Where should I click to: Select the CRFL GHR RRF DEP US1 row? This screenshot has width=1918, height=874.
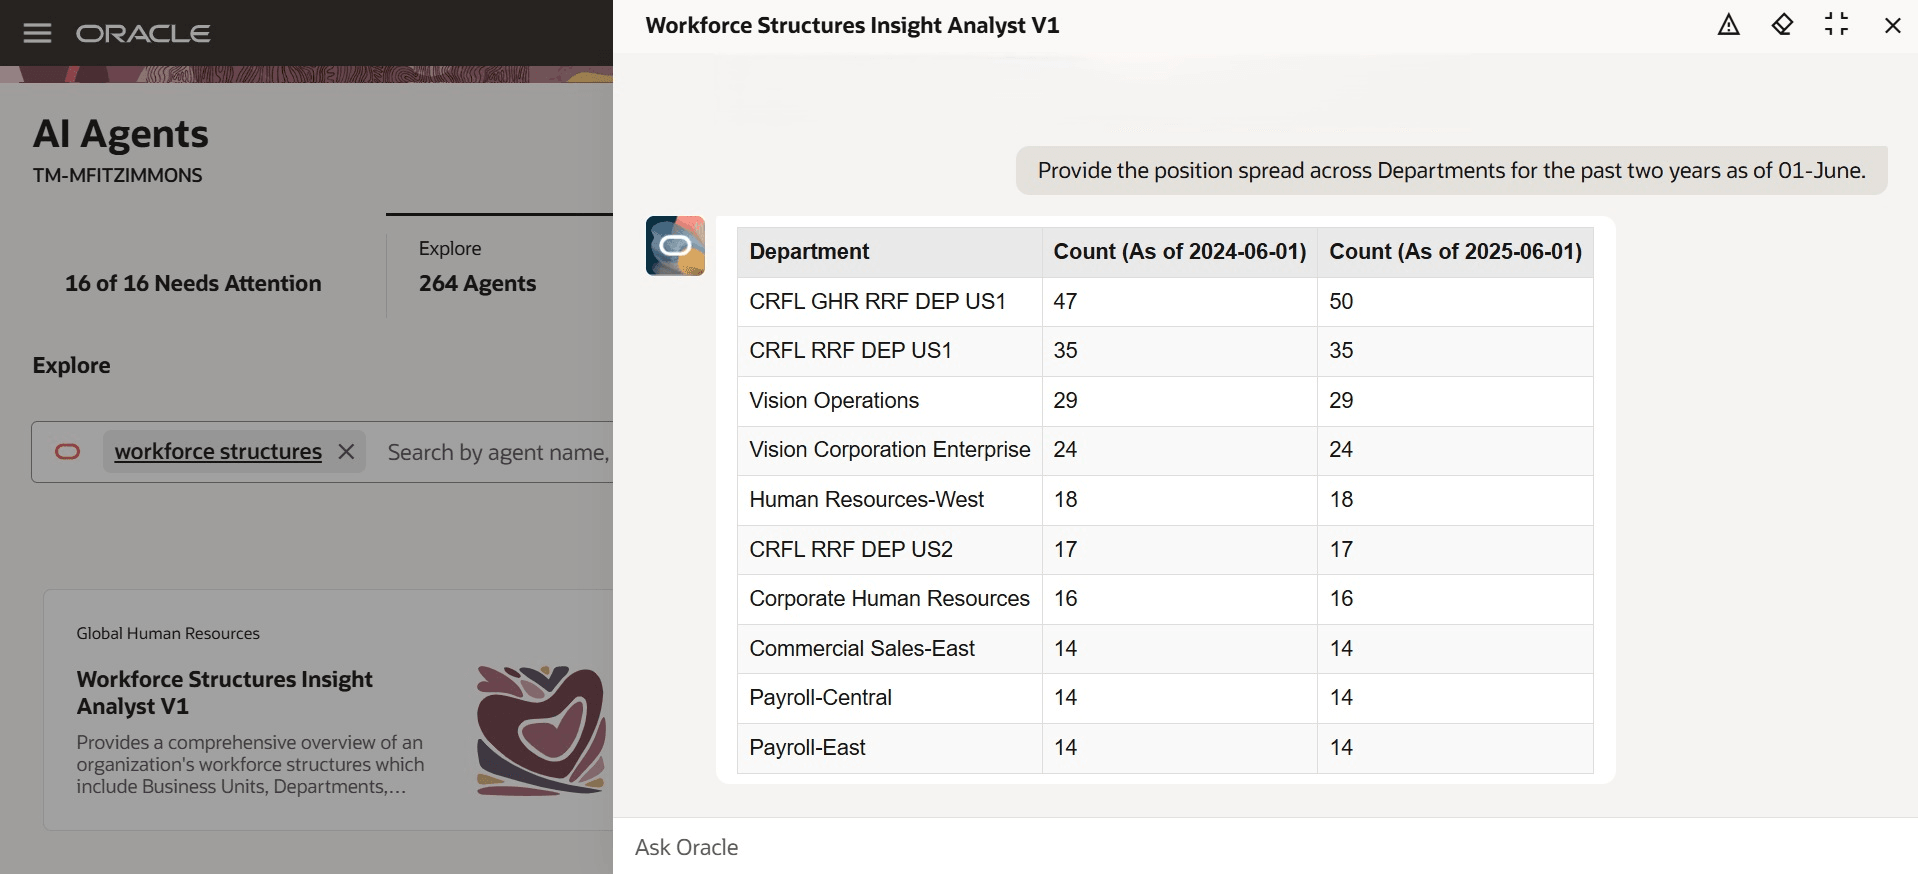(x=877, y=302)
